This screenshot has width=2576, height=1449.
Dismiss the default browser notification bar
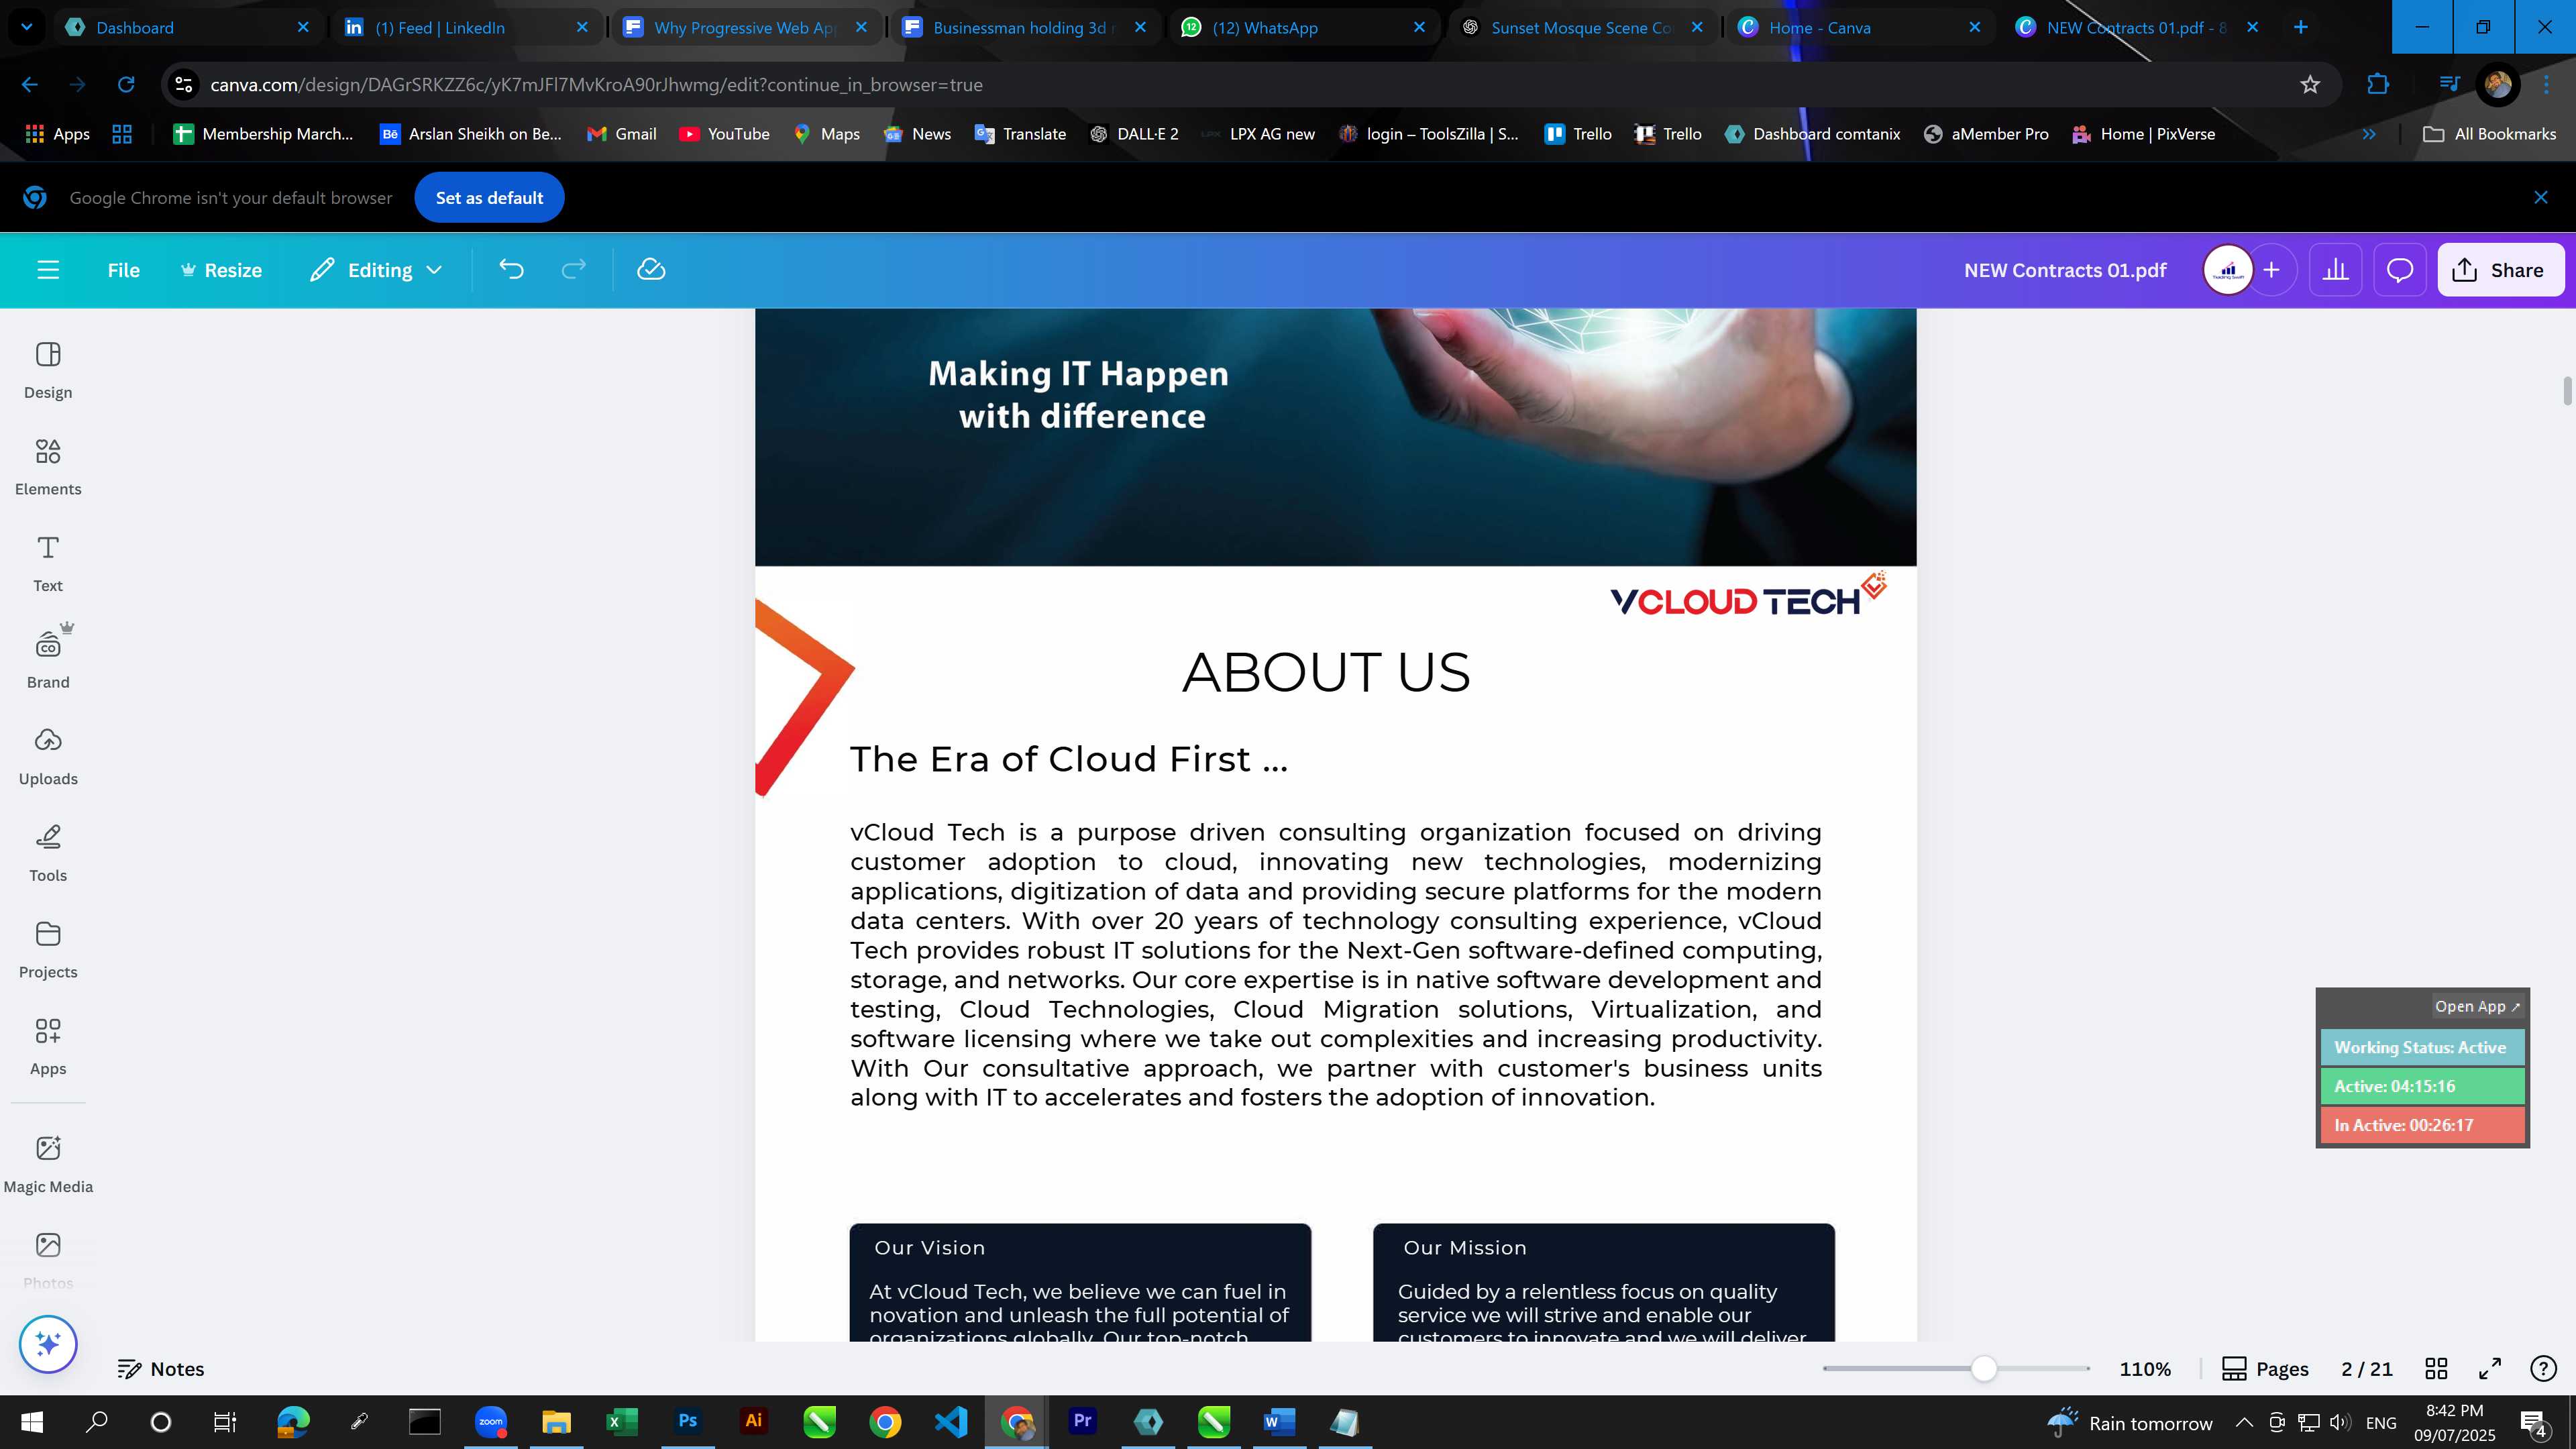[2541, 198]
